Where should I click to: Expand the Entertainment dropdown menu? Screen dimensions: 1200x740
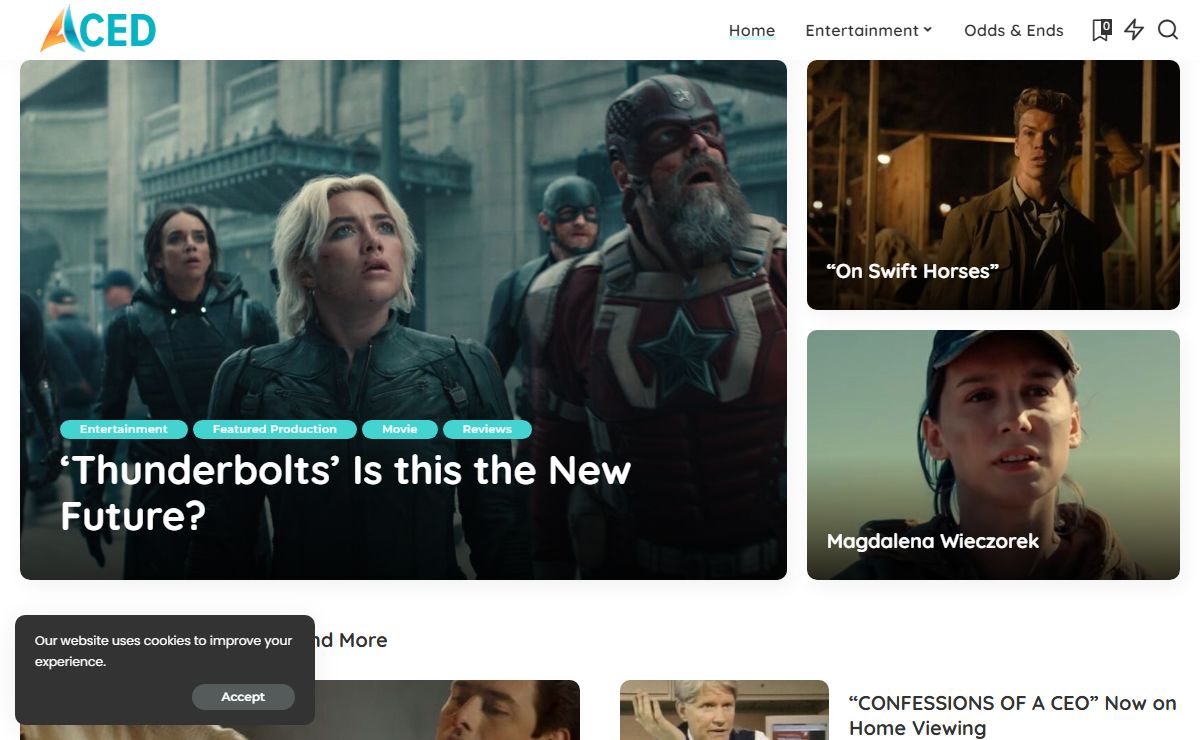pos(869,30)
